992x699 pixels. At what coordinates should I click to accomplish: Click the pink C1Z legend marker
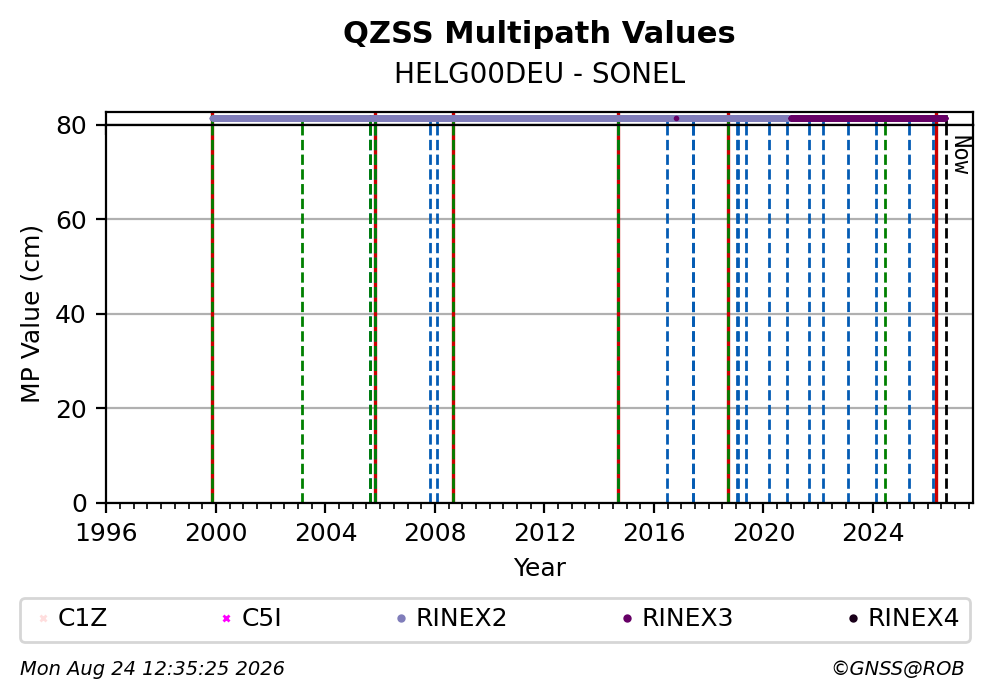coord(43,619)
